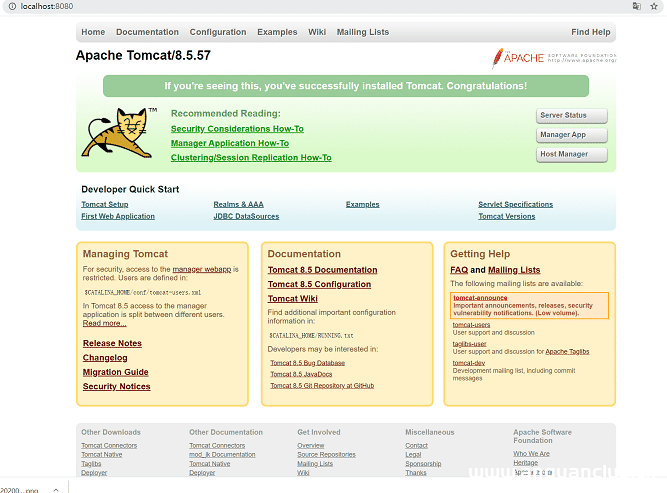The width and height of the screenshot is (667, 493).
Task: Open the Changelog link
Action: [x=105, y=358]
